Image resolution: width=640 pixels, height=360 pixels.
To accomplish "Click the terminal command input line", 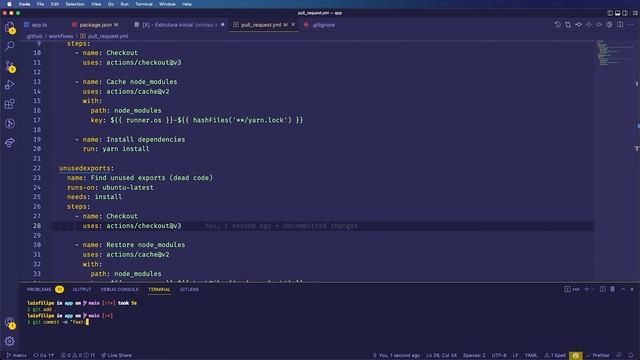I will (58, 322).
